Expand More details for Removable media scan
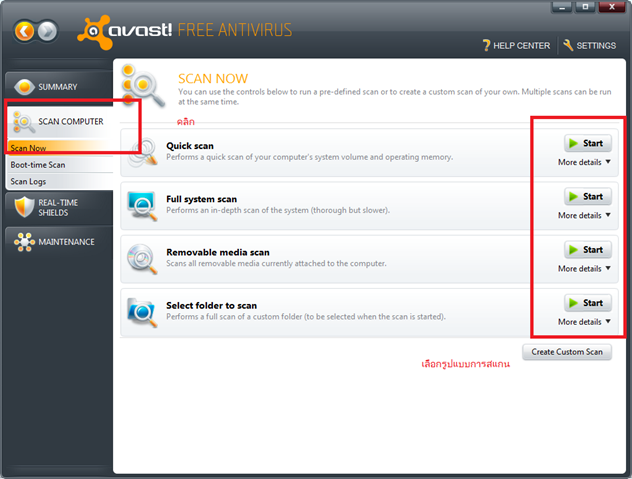 (x=584, y=268)
